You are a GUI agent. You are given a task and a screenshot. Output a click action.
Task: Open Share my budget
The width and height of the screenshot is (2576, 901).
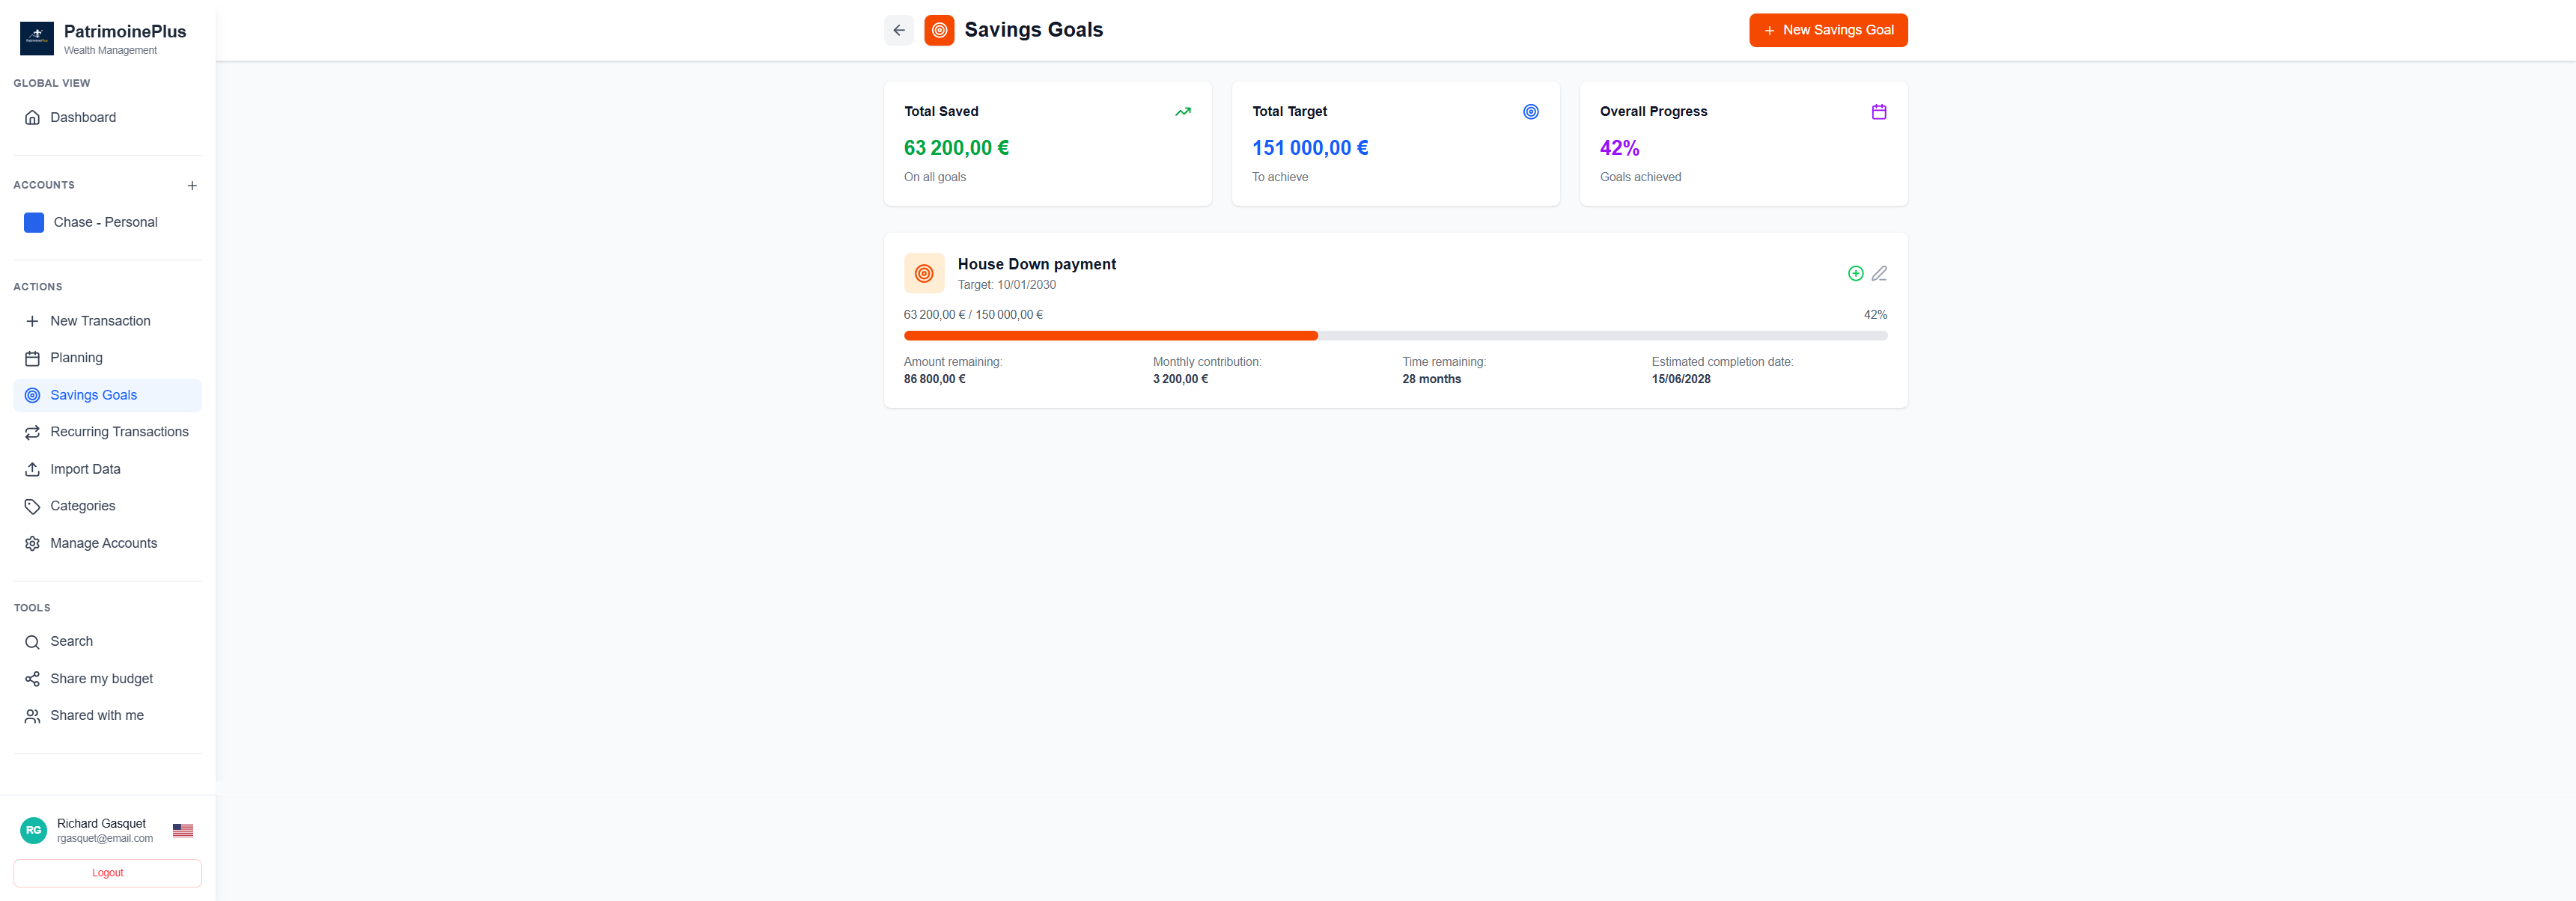[x=101, y=679]
